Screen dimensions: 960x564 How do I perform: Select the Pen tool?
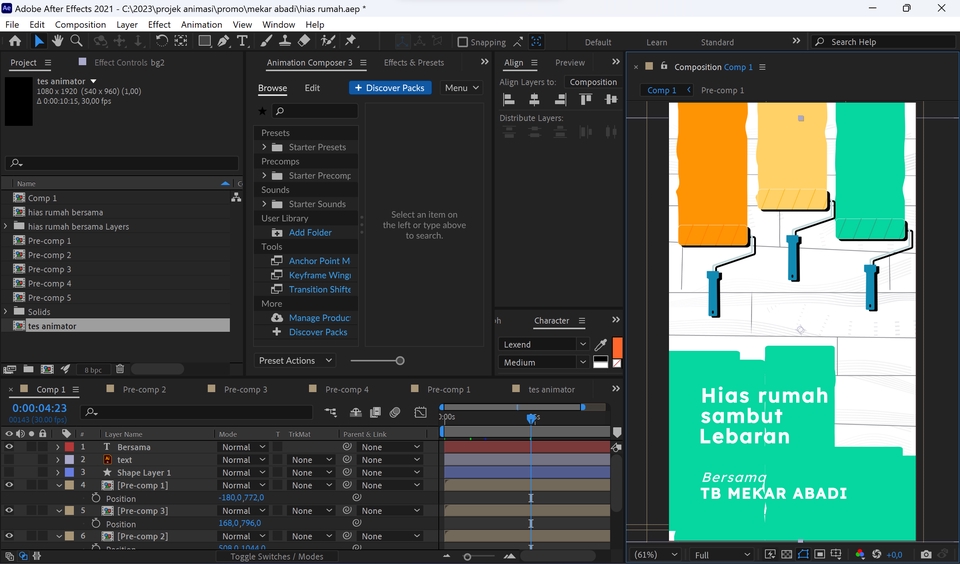tap(223, 41)
